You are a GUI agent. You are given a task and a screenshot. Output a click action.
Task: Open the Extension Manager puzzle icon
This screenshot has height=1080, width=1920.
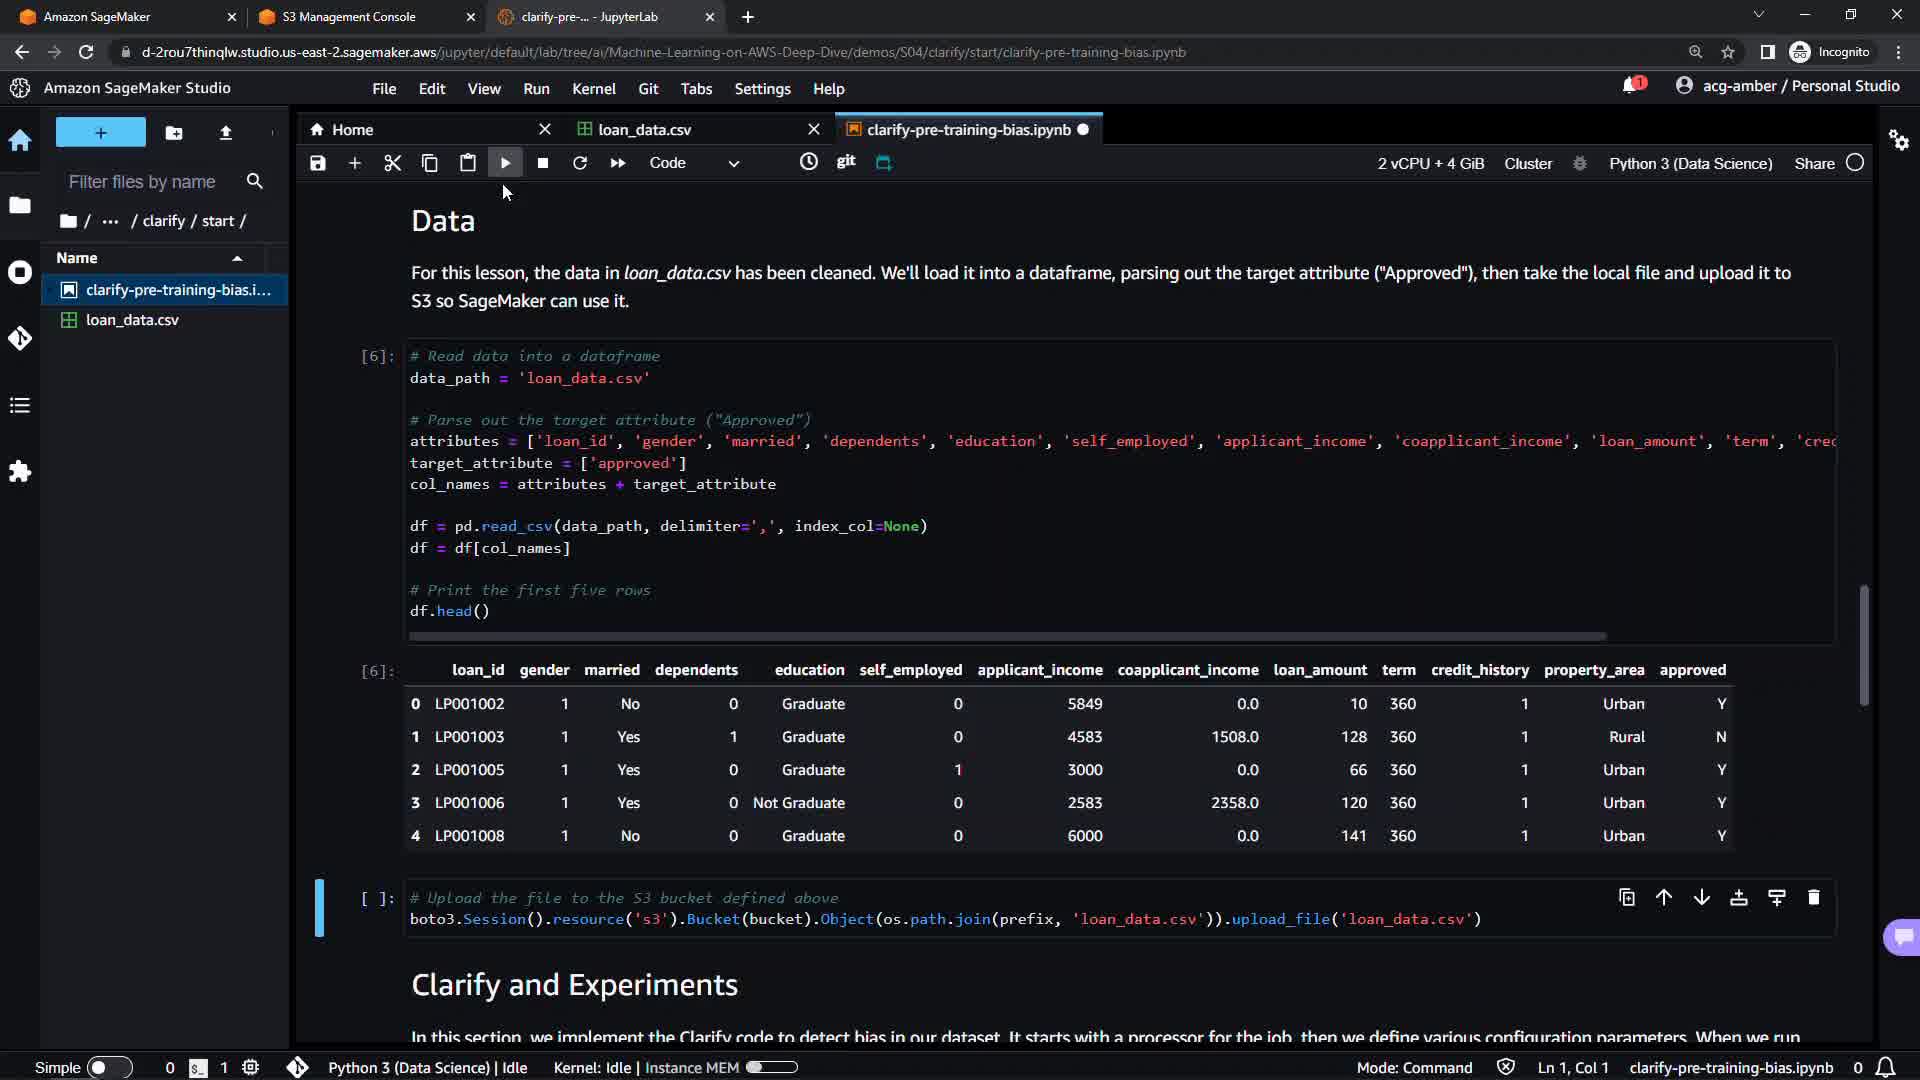[20, 471]
